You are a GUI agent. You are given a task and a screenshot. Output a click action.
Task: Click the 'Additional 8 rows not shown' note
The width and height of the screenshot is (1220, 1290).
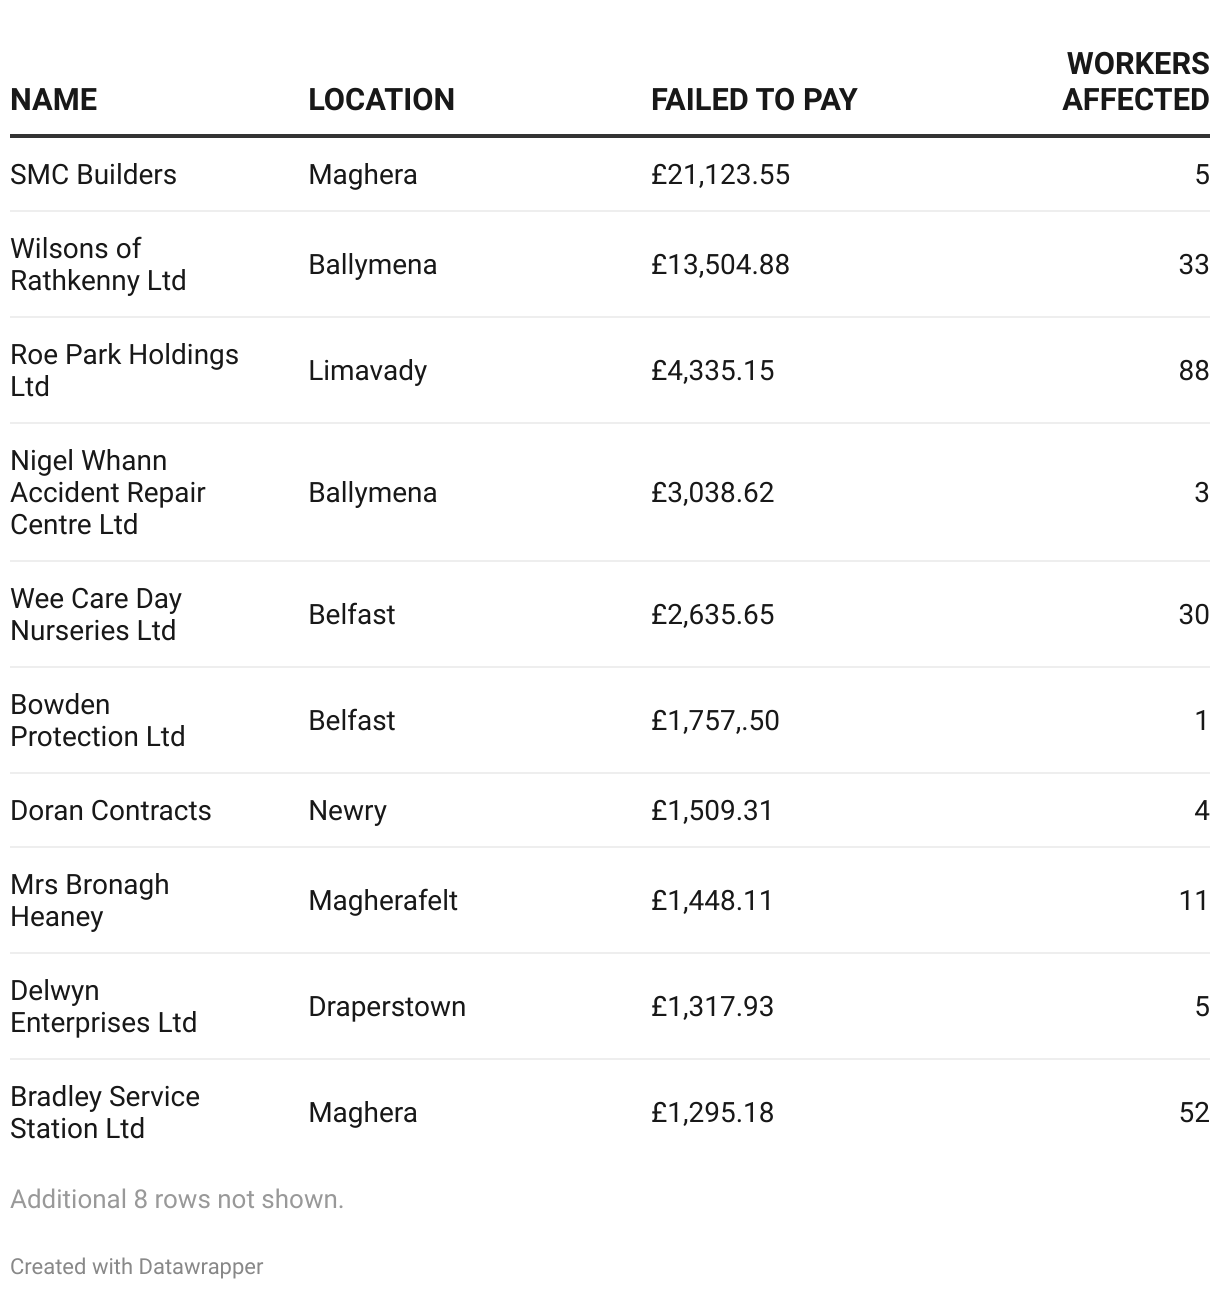click(177, 1200)
